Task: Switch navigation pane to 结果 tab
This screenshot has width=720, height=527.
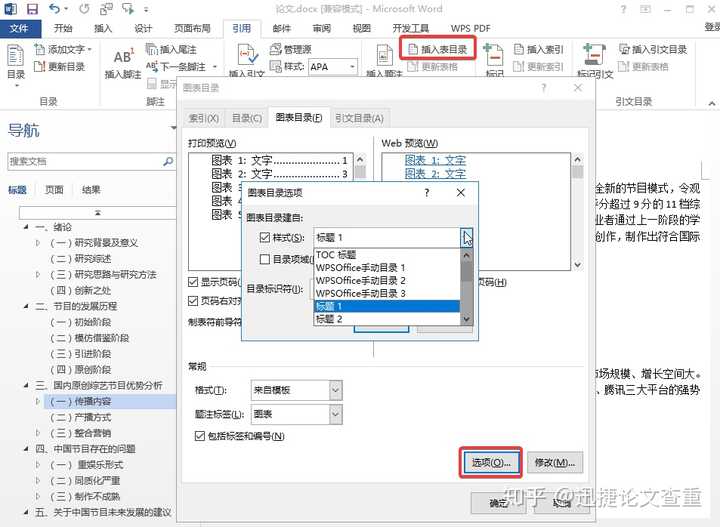Action: click(x=91, y=190)
